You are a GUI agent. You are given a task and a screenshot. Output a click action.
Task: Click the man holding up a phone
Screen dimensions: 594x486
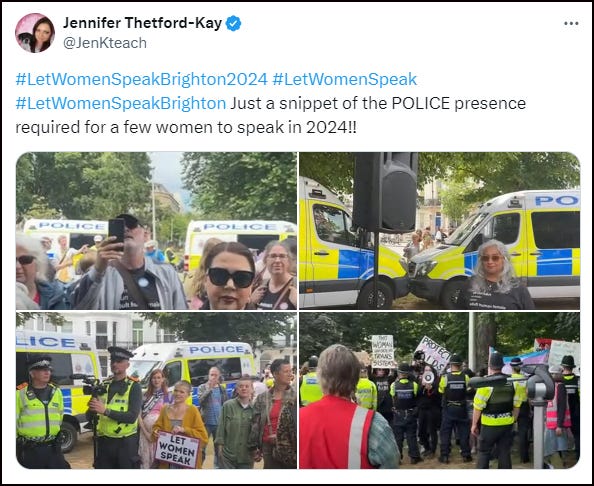pyautogui.click(x=127, y=263)
